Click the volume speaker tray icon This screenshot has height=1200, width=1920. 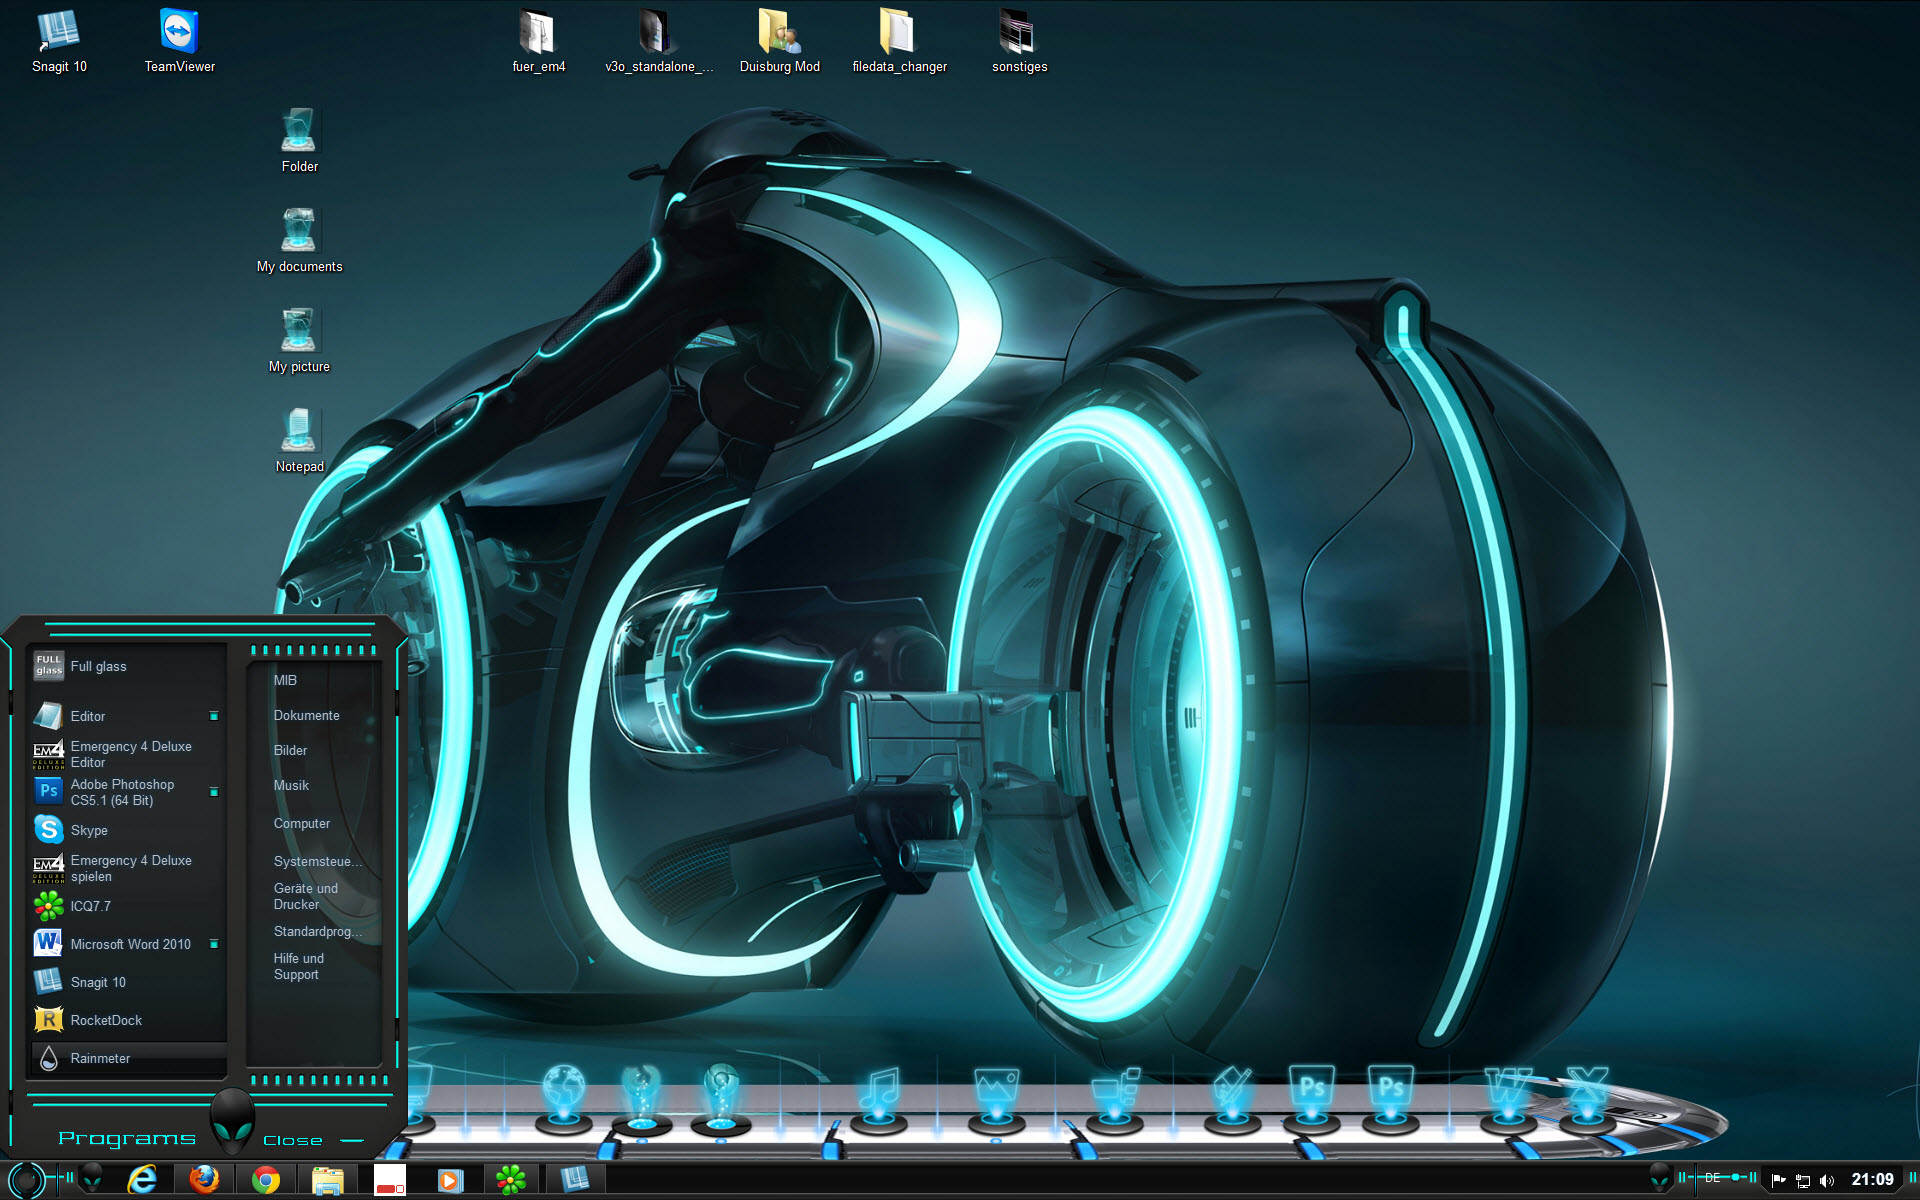[x=1828, y=1180]
